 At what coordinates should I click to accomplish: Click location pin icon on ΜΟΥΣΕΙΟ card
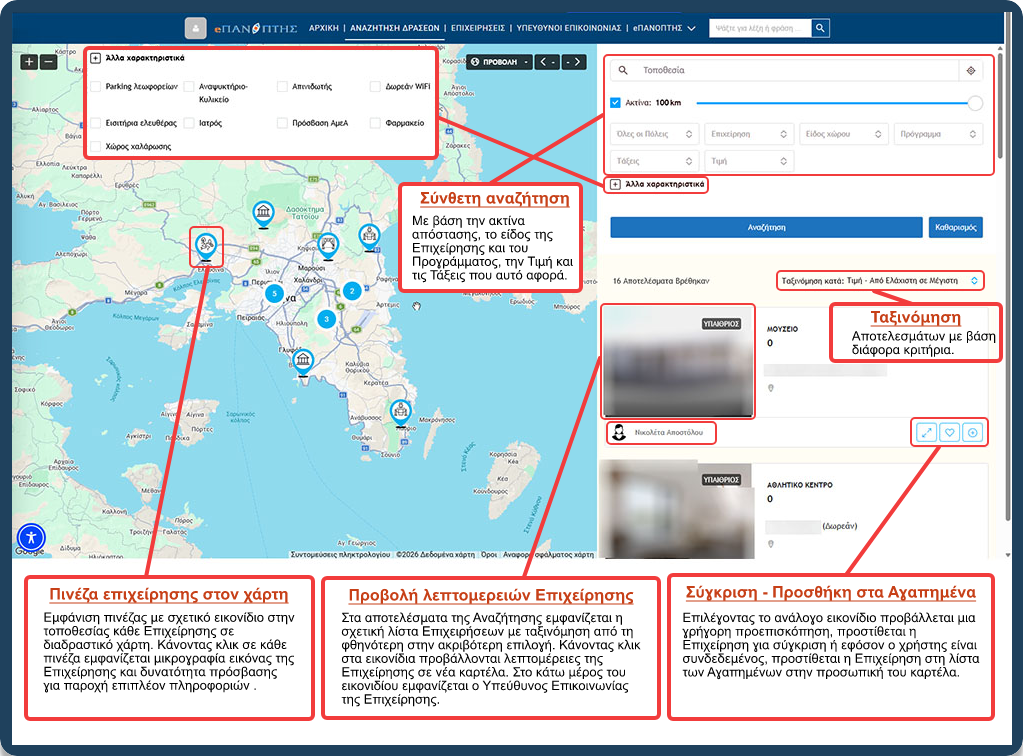coord(771,388)
